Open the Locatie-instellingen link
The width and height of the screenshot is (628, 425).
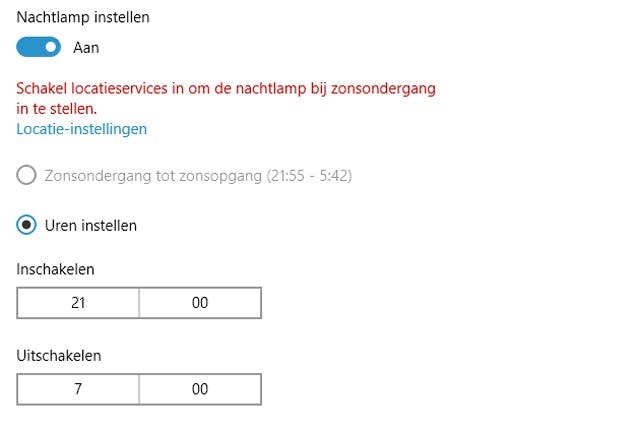pyautogui.click(x=82, y=129)
